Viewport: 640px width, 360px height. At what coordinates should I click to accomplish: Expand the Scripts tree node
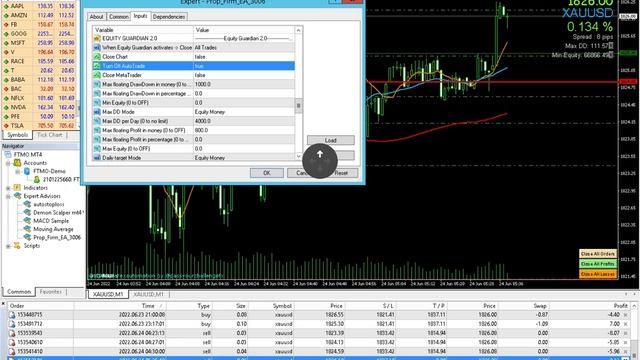pyautogui.click(x=8, y=246)
